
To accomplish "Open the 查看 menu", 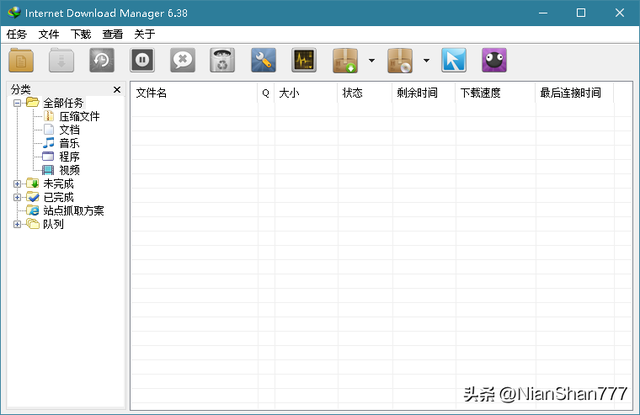I will coord(113,34).
